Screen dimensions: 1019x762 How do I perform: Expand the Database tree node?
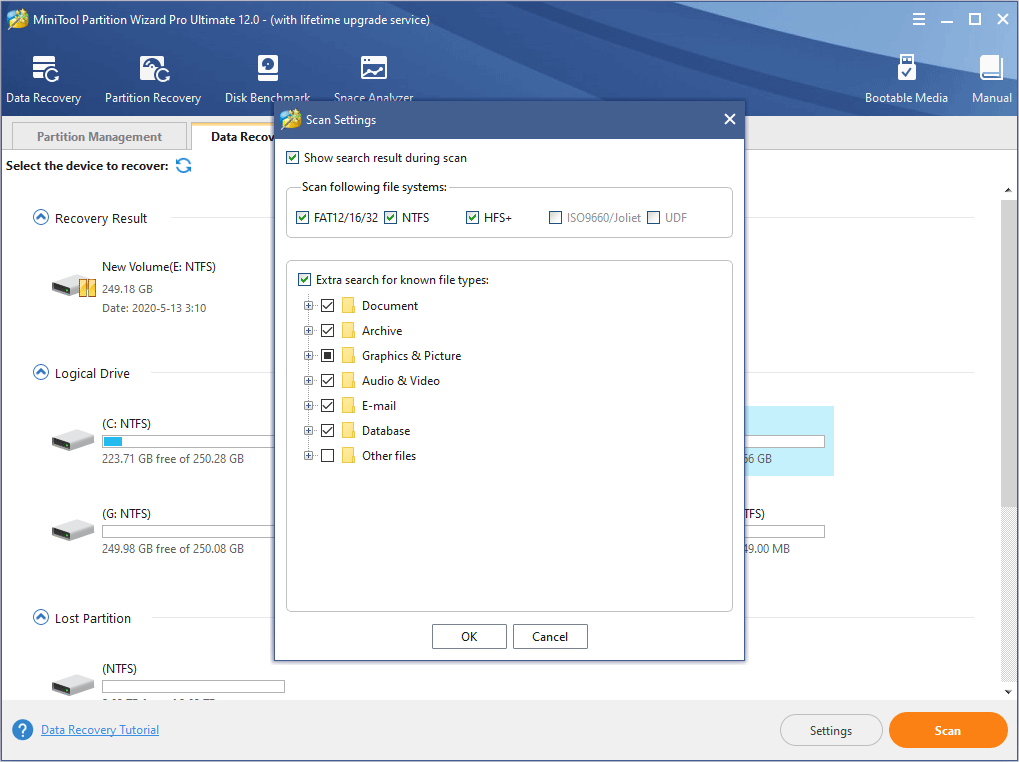pyautogui.click(x=309, y=431)
